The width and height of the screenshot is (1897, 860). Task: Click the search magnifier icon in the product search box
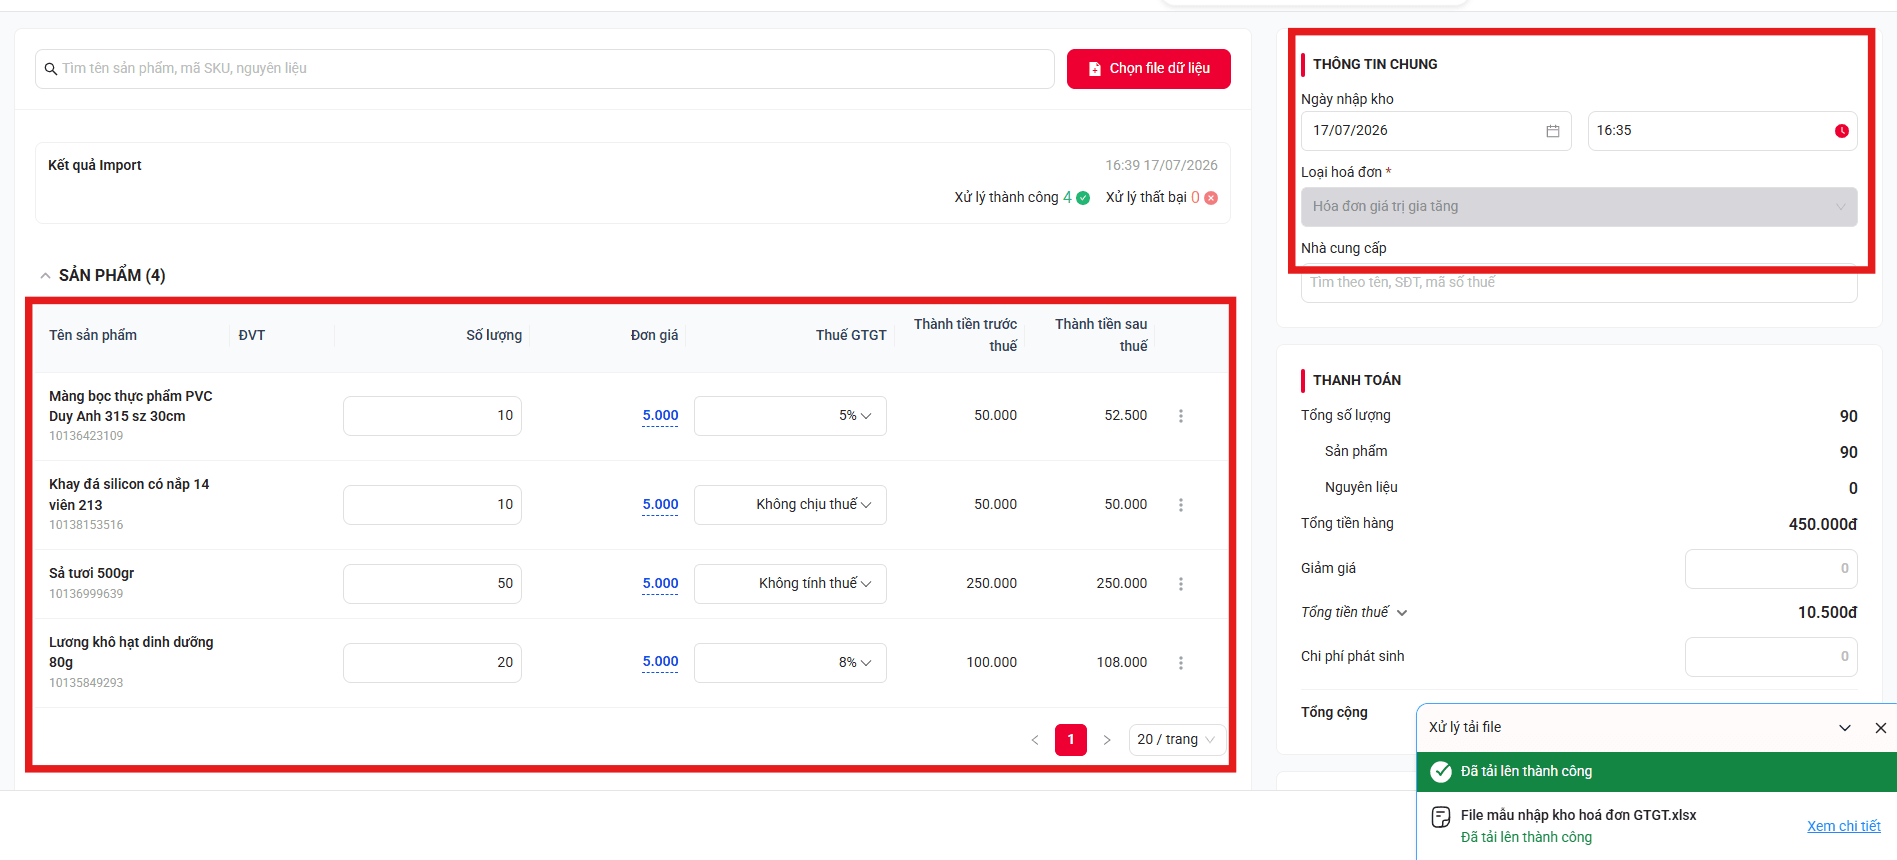pos(51,69)
